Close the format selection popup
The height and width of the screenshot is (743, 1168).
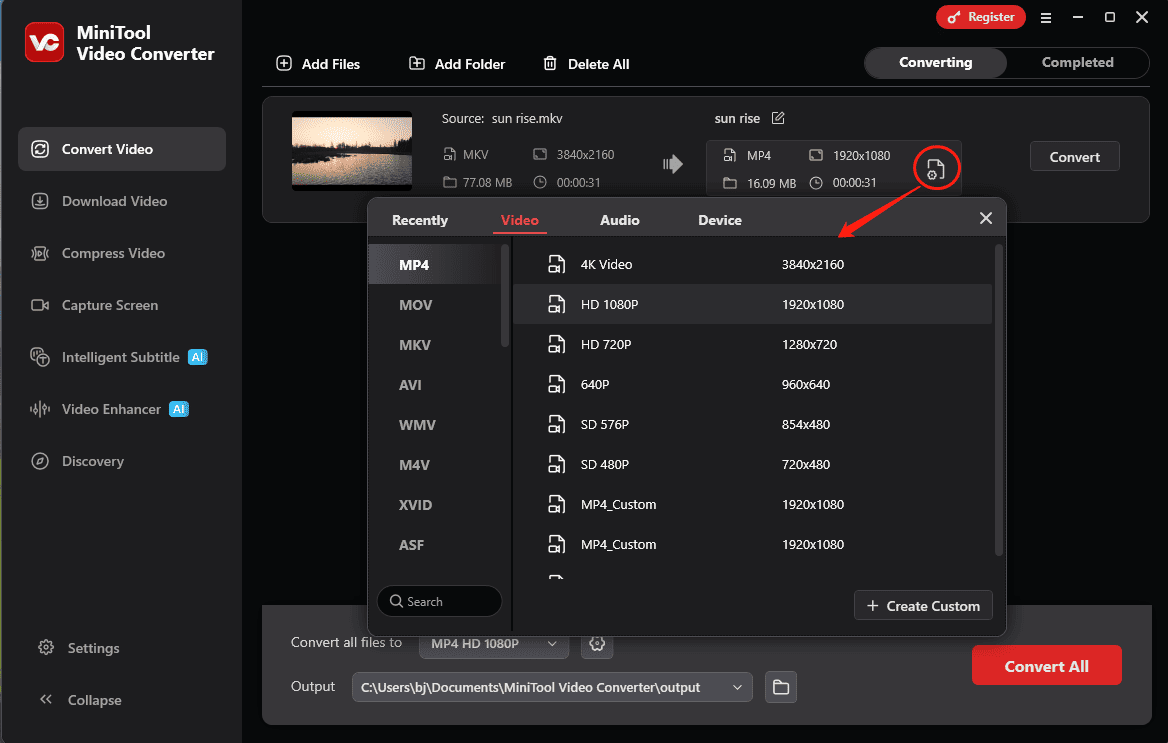(x=986, y=218)
